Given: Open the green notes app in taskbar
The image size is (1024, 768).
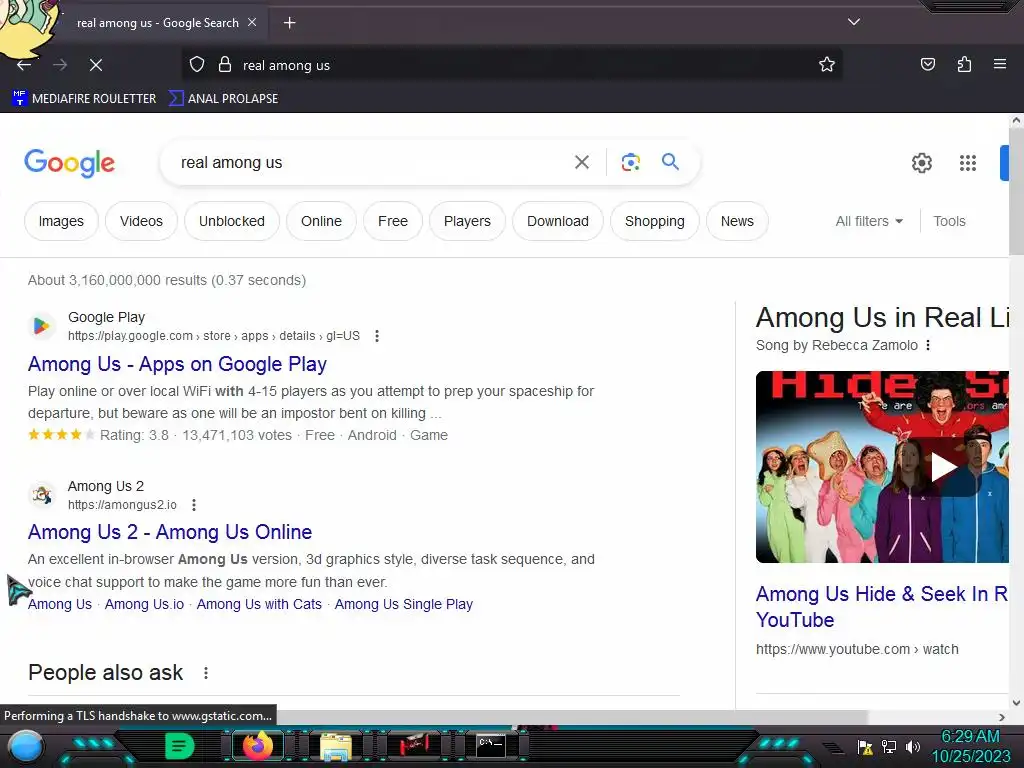Looking at the screenshot, I should tap(179, 746).
